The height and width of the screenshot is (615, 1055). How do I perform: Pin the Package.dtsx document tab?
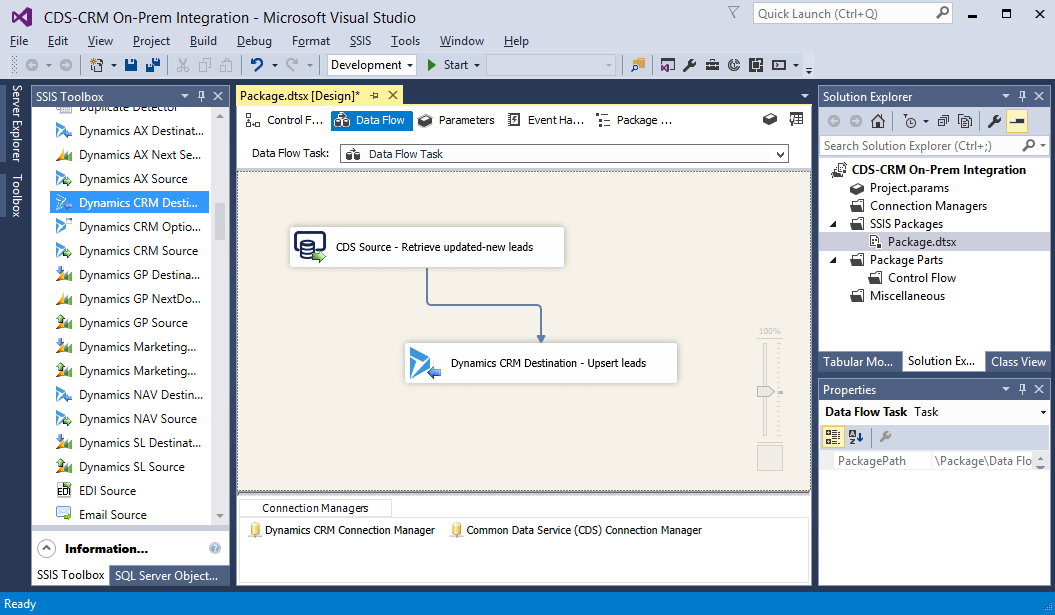click(x=374, y=96)
